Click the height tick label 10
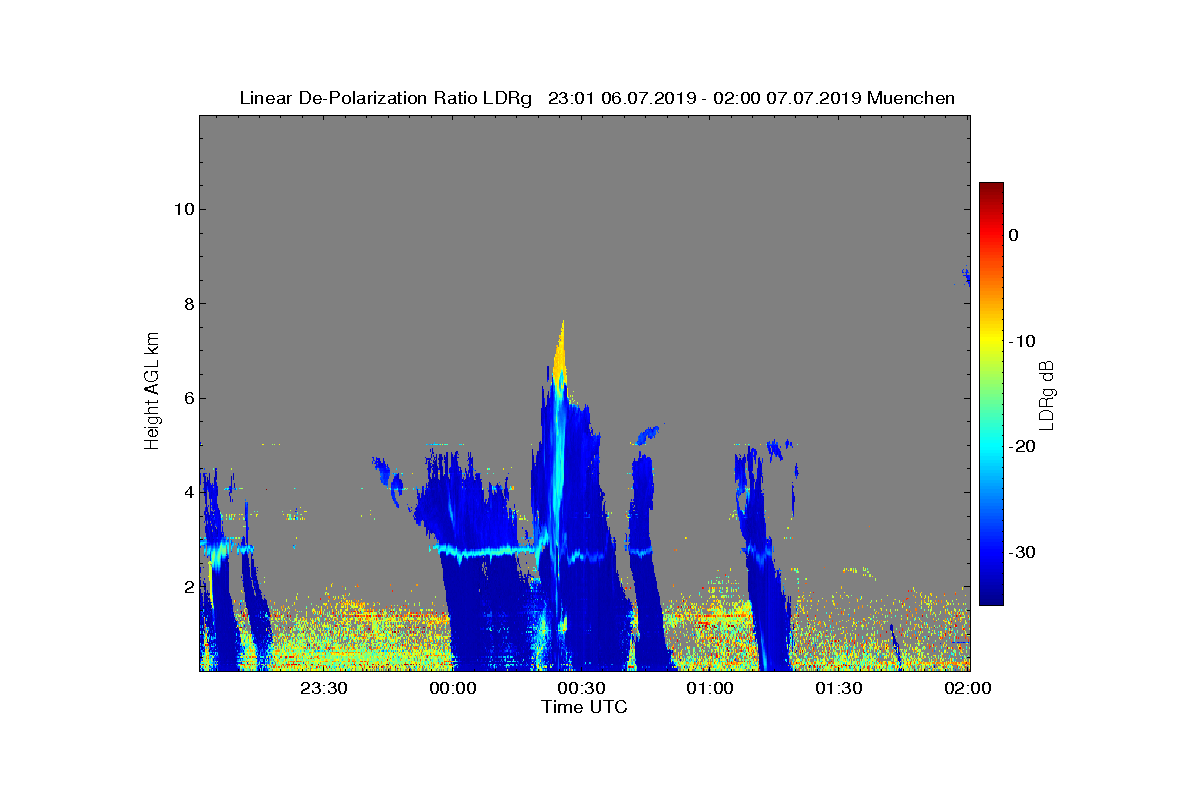 [x=182, y=209]
